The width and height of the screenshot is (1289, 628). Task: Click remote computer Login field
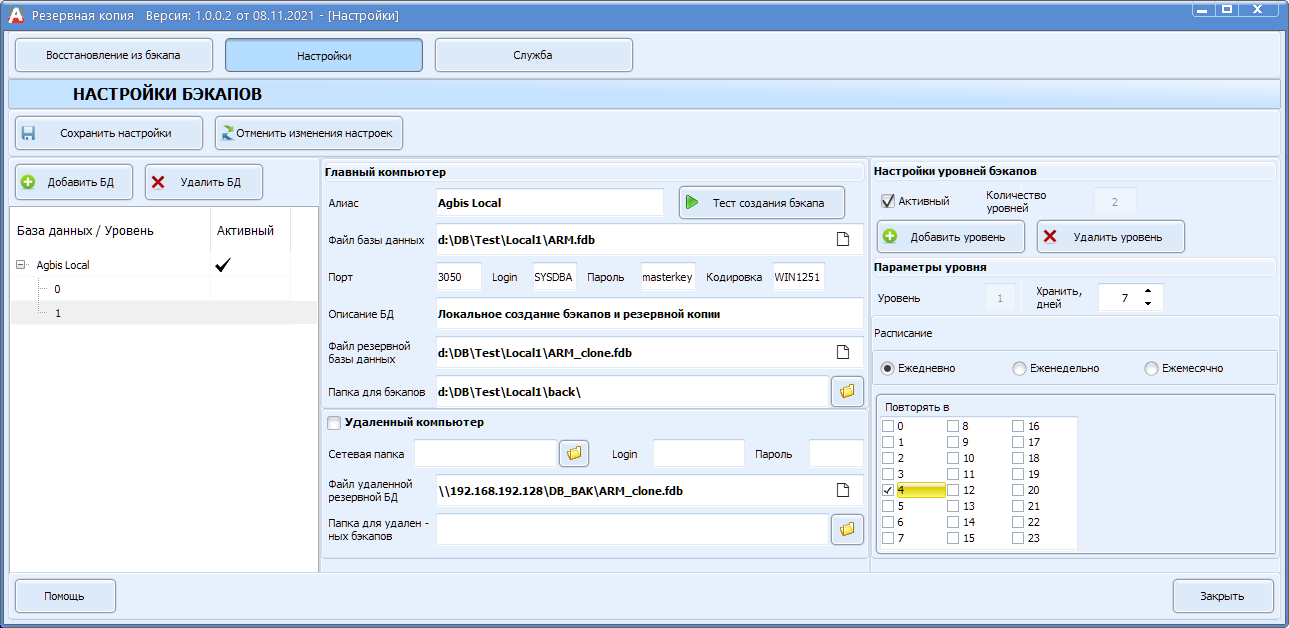pos(699,454)
